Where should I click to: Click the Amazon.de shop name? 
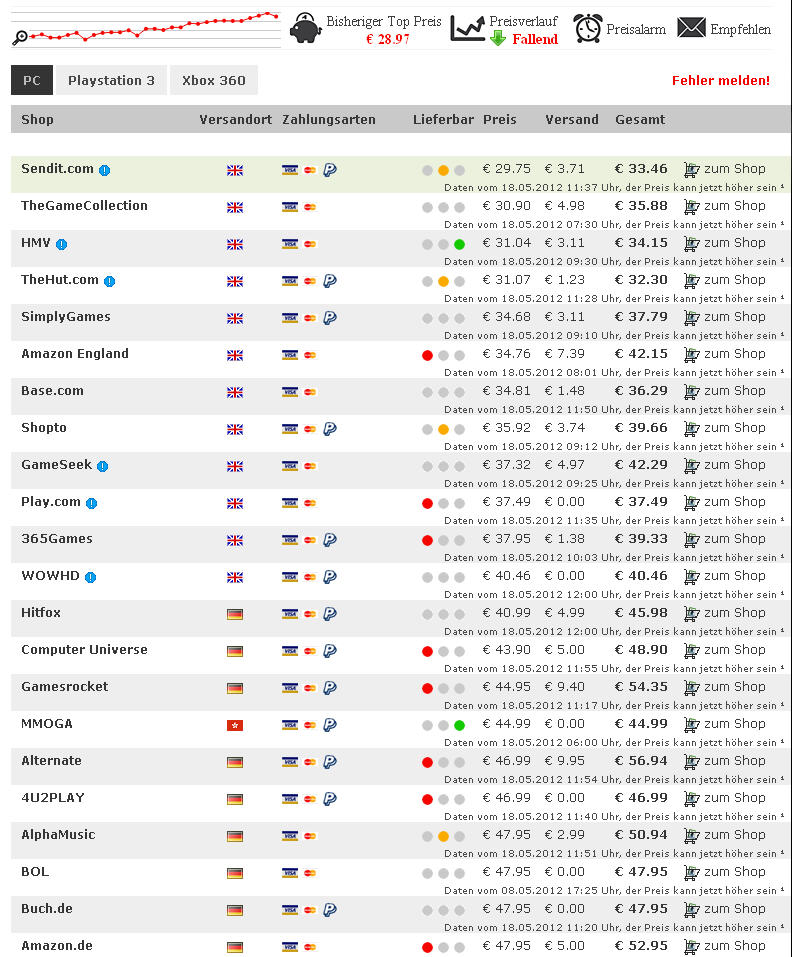pyautogui.click(x=57, y=946)
